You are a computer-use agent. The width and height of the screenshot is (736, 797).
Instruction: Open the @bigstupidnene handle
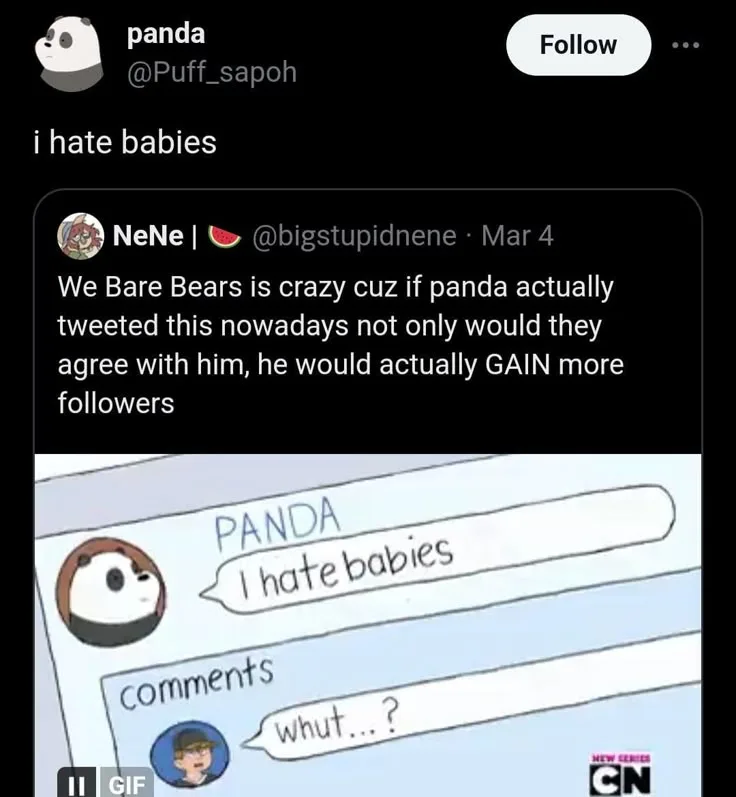click(x=356, y=236)
